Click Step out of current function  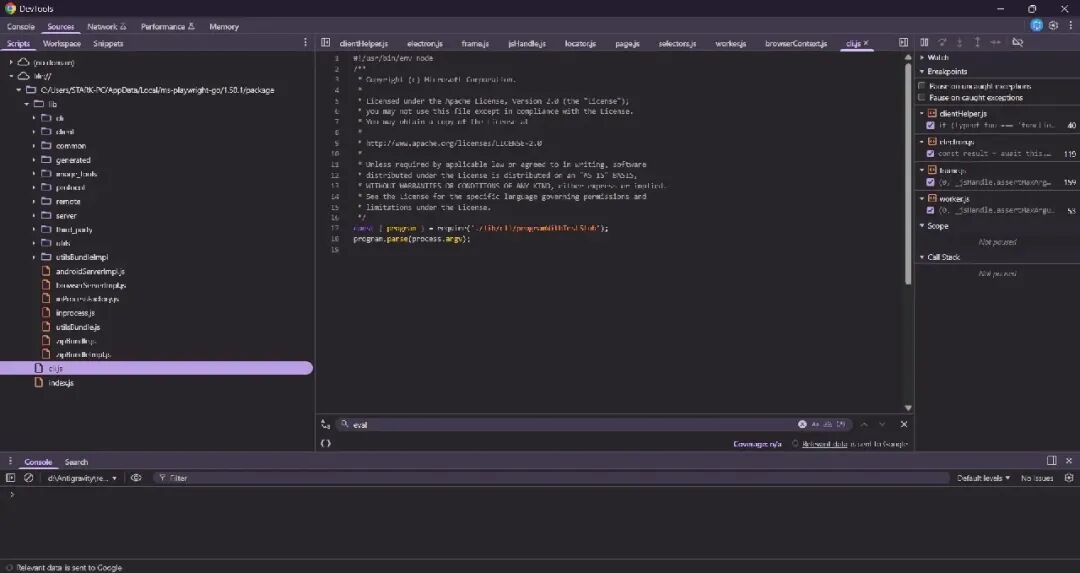click(x=977, y=43)
